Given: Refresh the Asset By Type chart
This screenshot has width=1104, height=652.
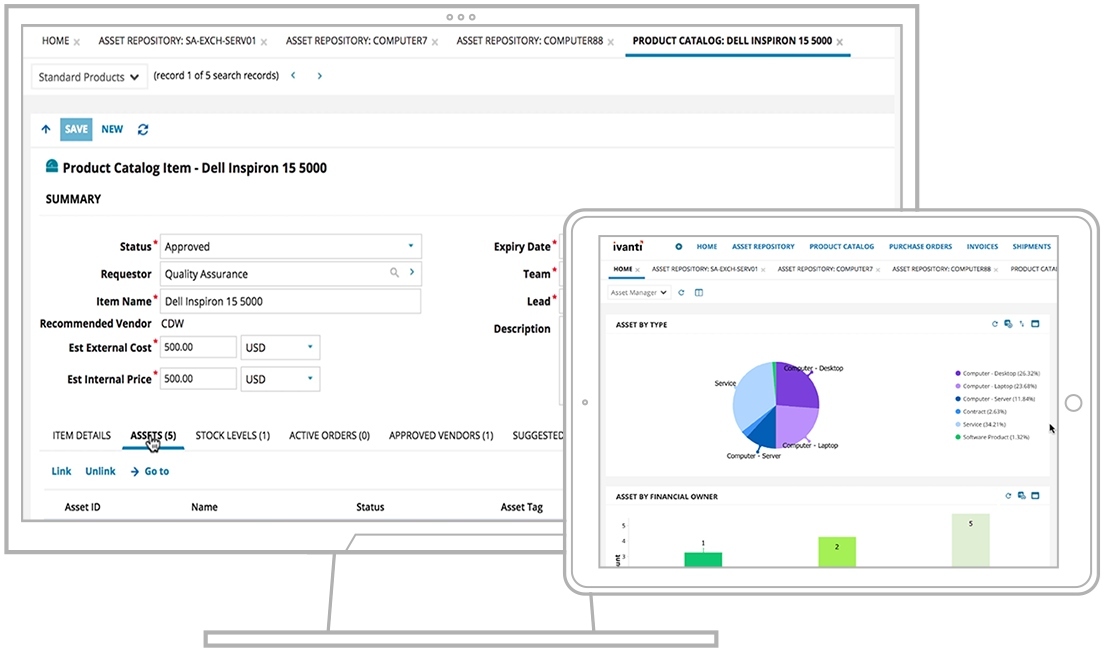Looking at the screenshot, I should (995, 324).
